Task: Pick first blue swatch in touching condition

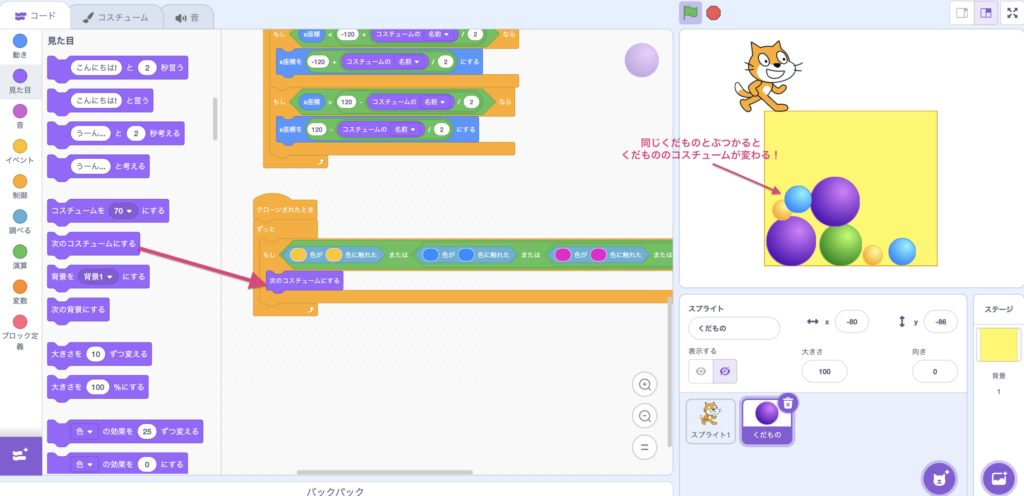Action: [x=430, y=255]
